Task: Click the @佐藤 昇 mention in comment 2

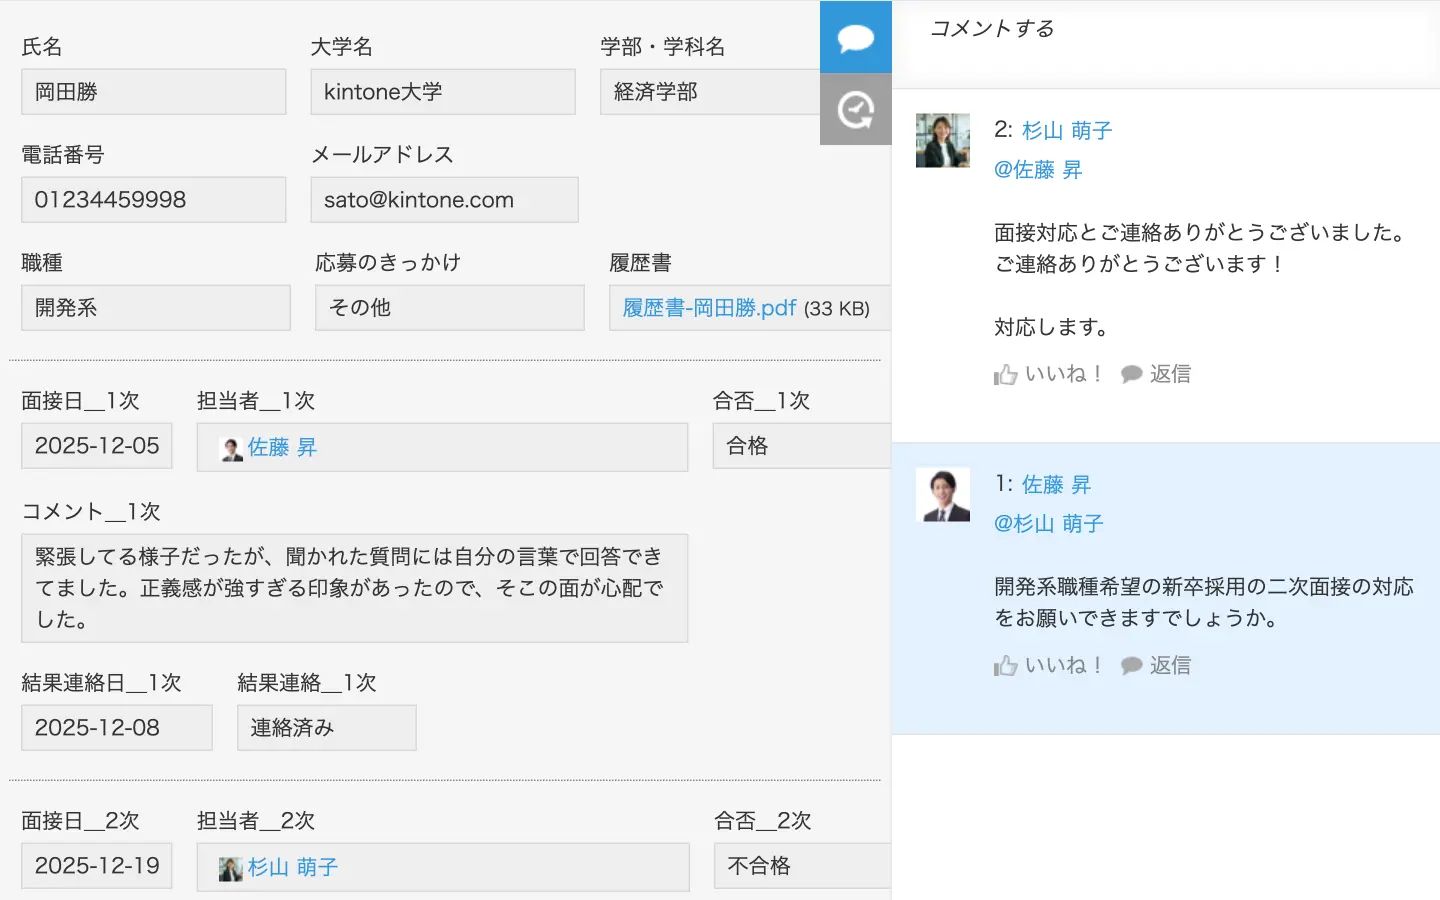Action: [1038, 170]
